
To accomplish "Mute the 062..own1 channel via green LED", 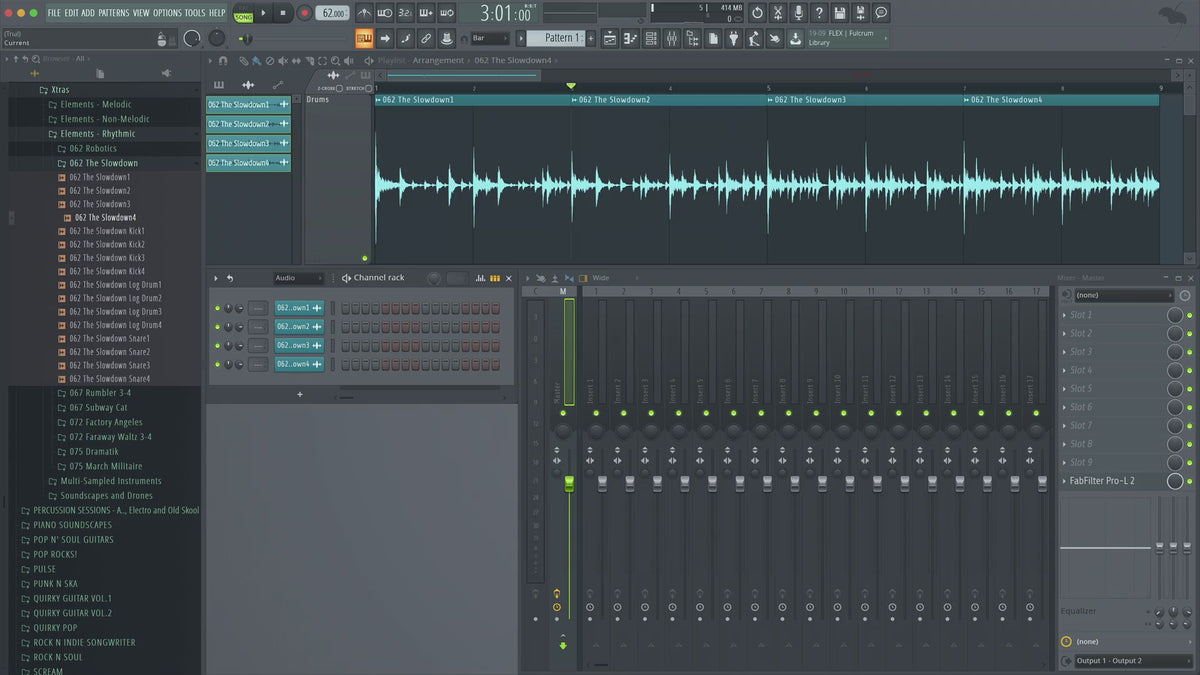I will pos(217,308).
